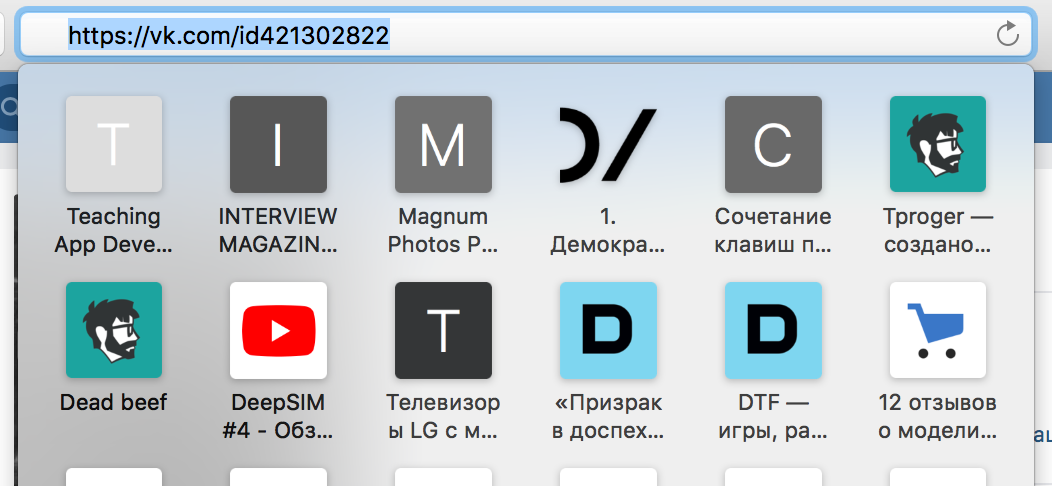Screen dimensions: 1052x486
Task: Open the Сочетание клавиш favorite icon
Action: click(774, 144)
